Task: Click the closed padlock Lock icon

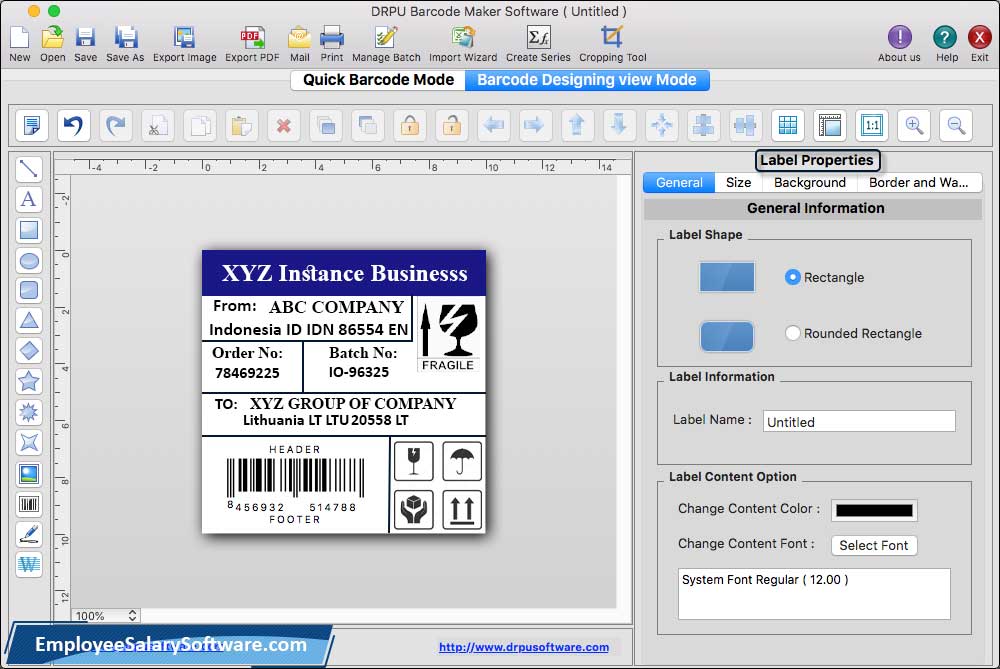Action: 409,125
